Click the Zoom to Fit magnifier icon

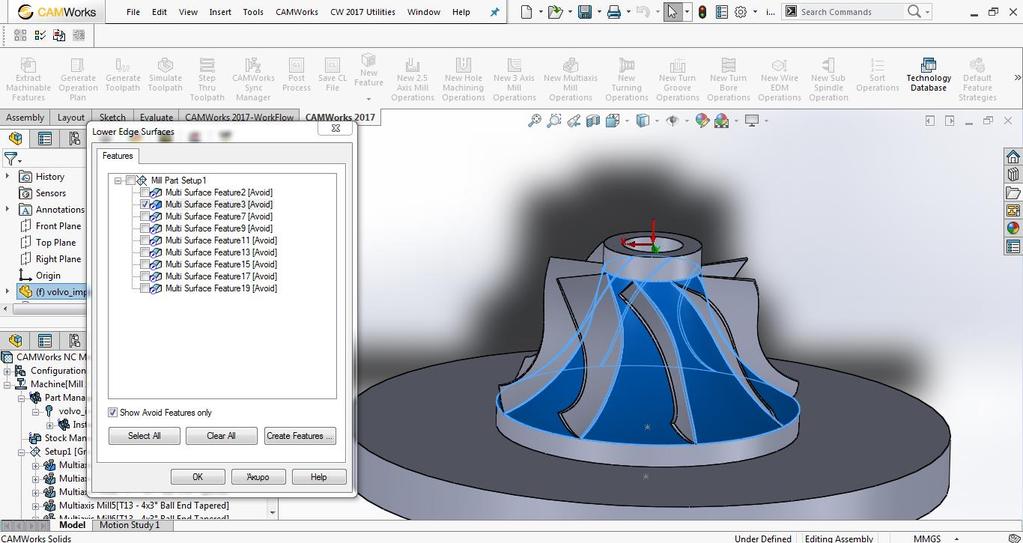(x=534, y=121)
